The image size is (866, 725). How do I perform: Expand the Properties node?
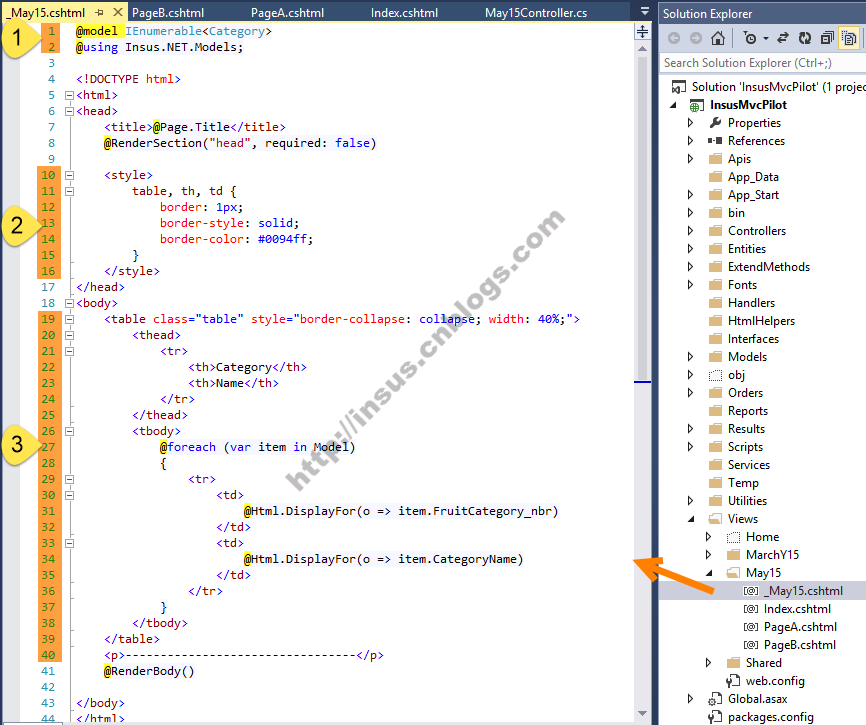pos(690,123)
